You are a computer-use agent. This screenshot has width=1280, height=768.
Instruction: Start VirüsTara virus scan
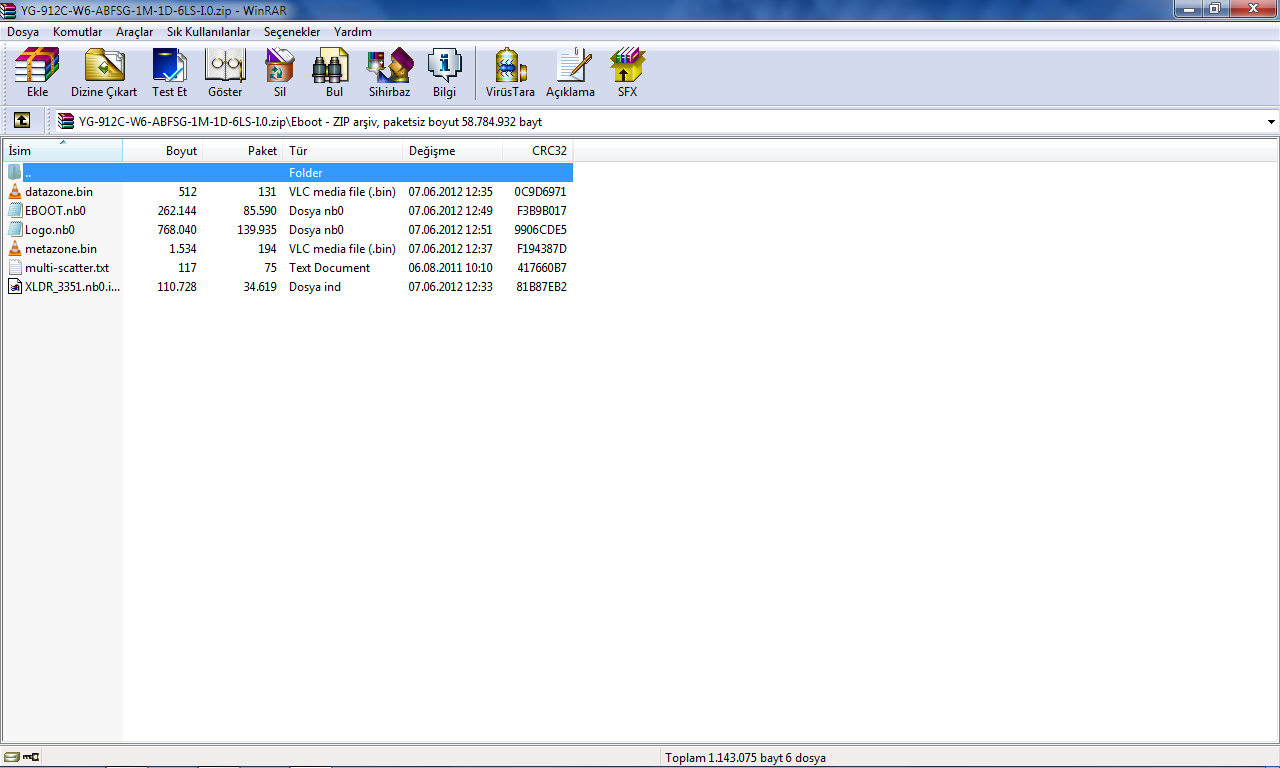click(x=510, y=73)
